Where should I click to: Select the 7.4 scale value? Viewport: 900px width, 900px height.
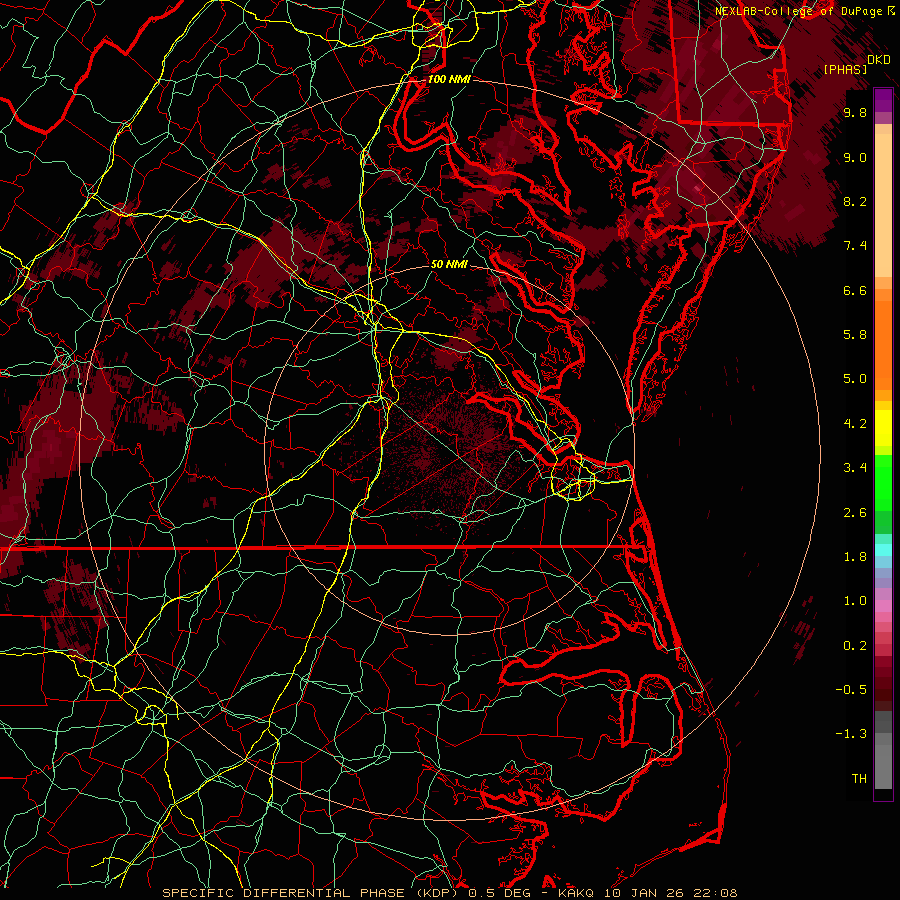855,246
